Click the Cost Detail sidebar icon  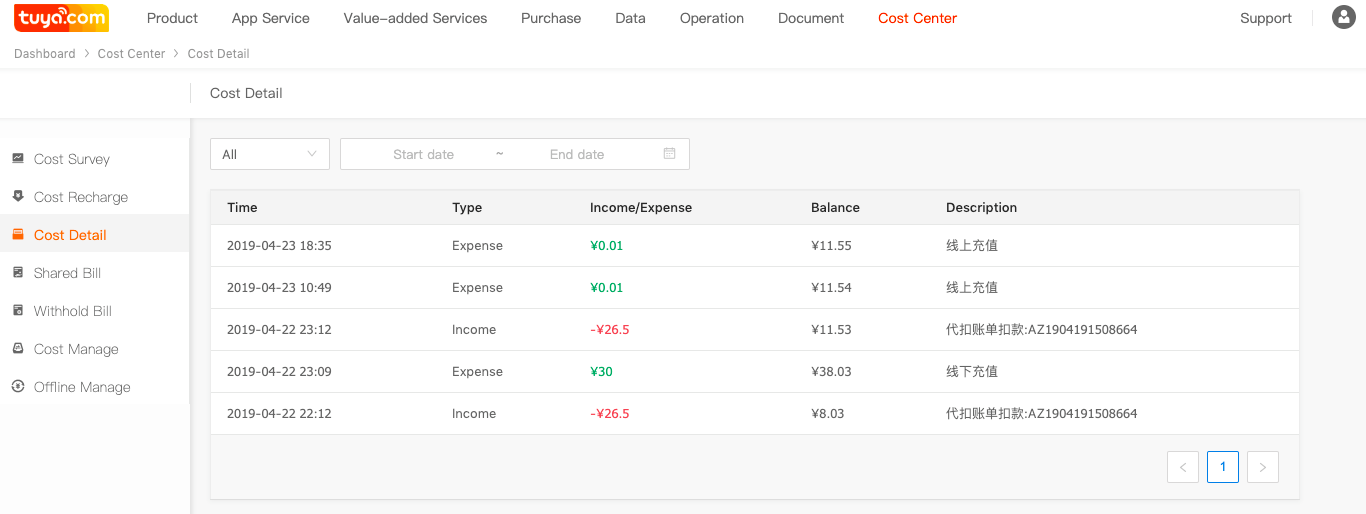tap(18, 234)
